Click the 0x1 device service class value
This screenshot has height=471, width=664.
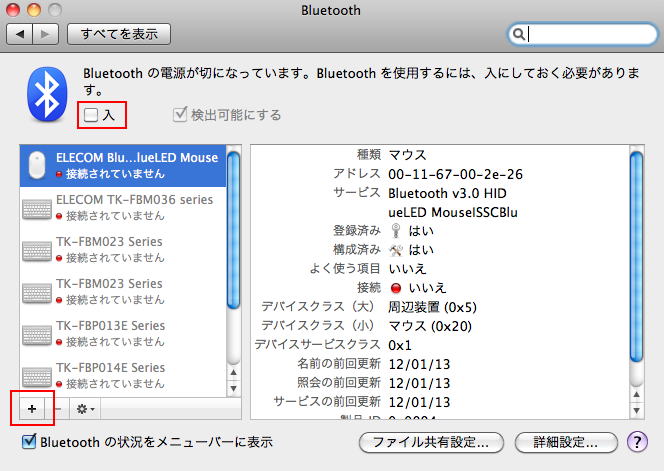click(x=400, y=345)
